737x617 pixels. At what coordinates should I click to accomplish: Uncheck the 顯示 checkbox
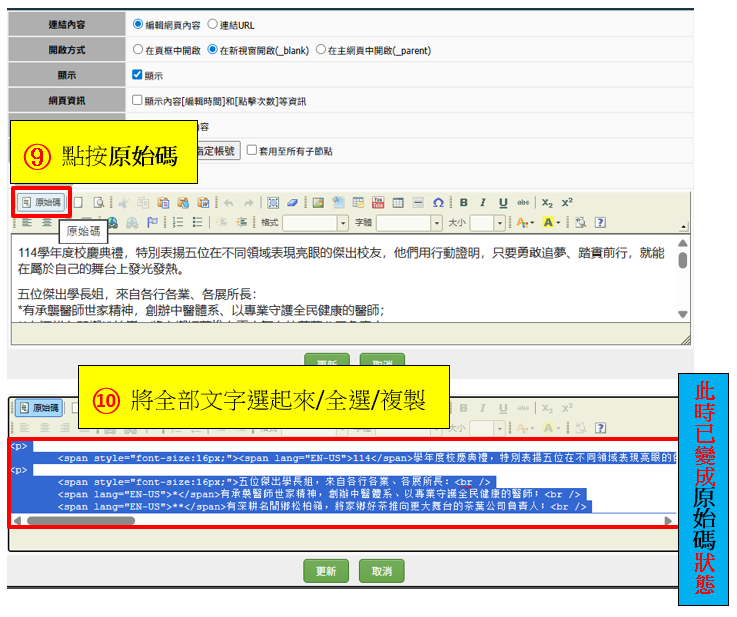pyautogui.click(x=138, y=75)
